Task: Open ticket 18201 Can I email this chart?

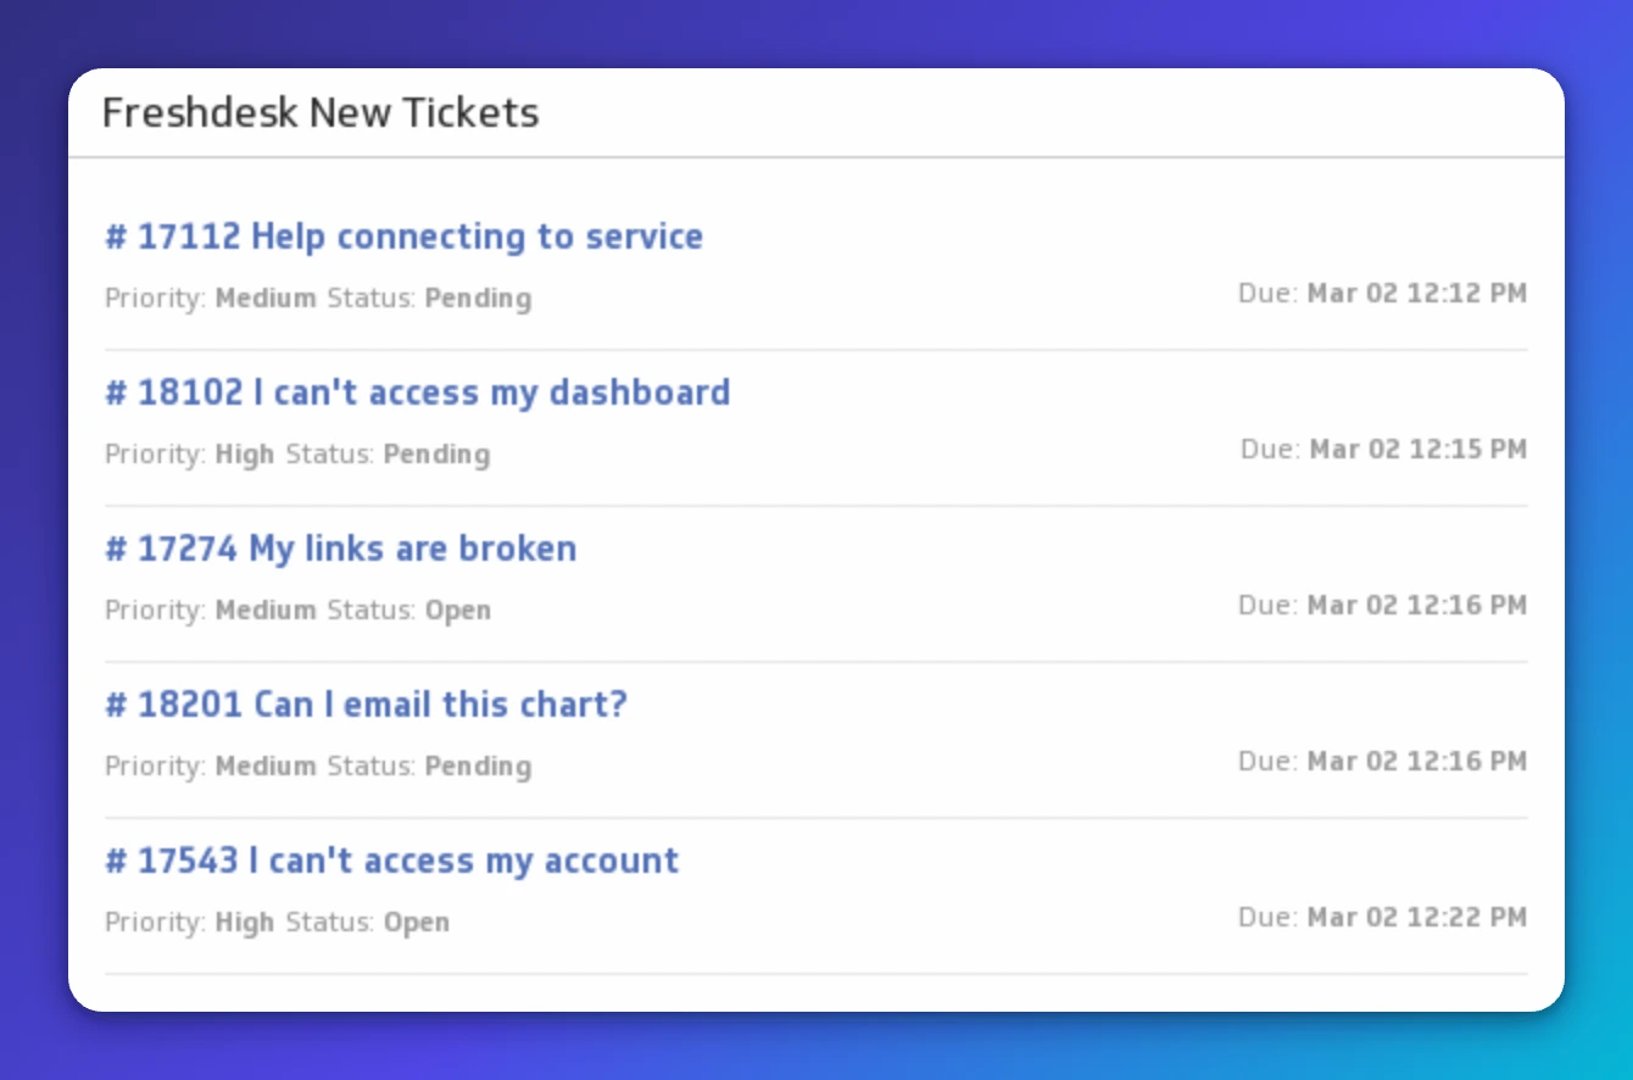Action: tap(366, 705)
